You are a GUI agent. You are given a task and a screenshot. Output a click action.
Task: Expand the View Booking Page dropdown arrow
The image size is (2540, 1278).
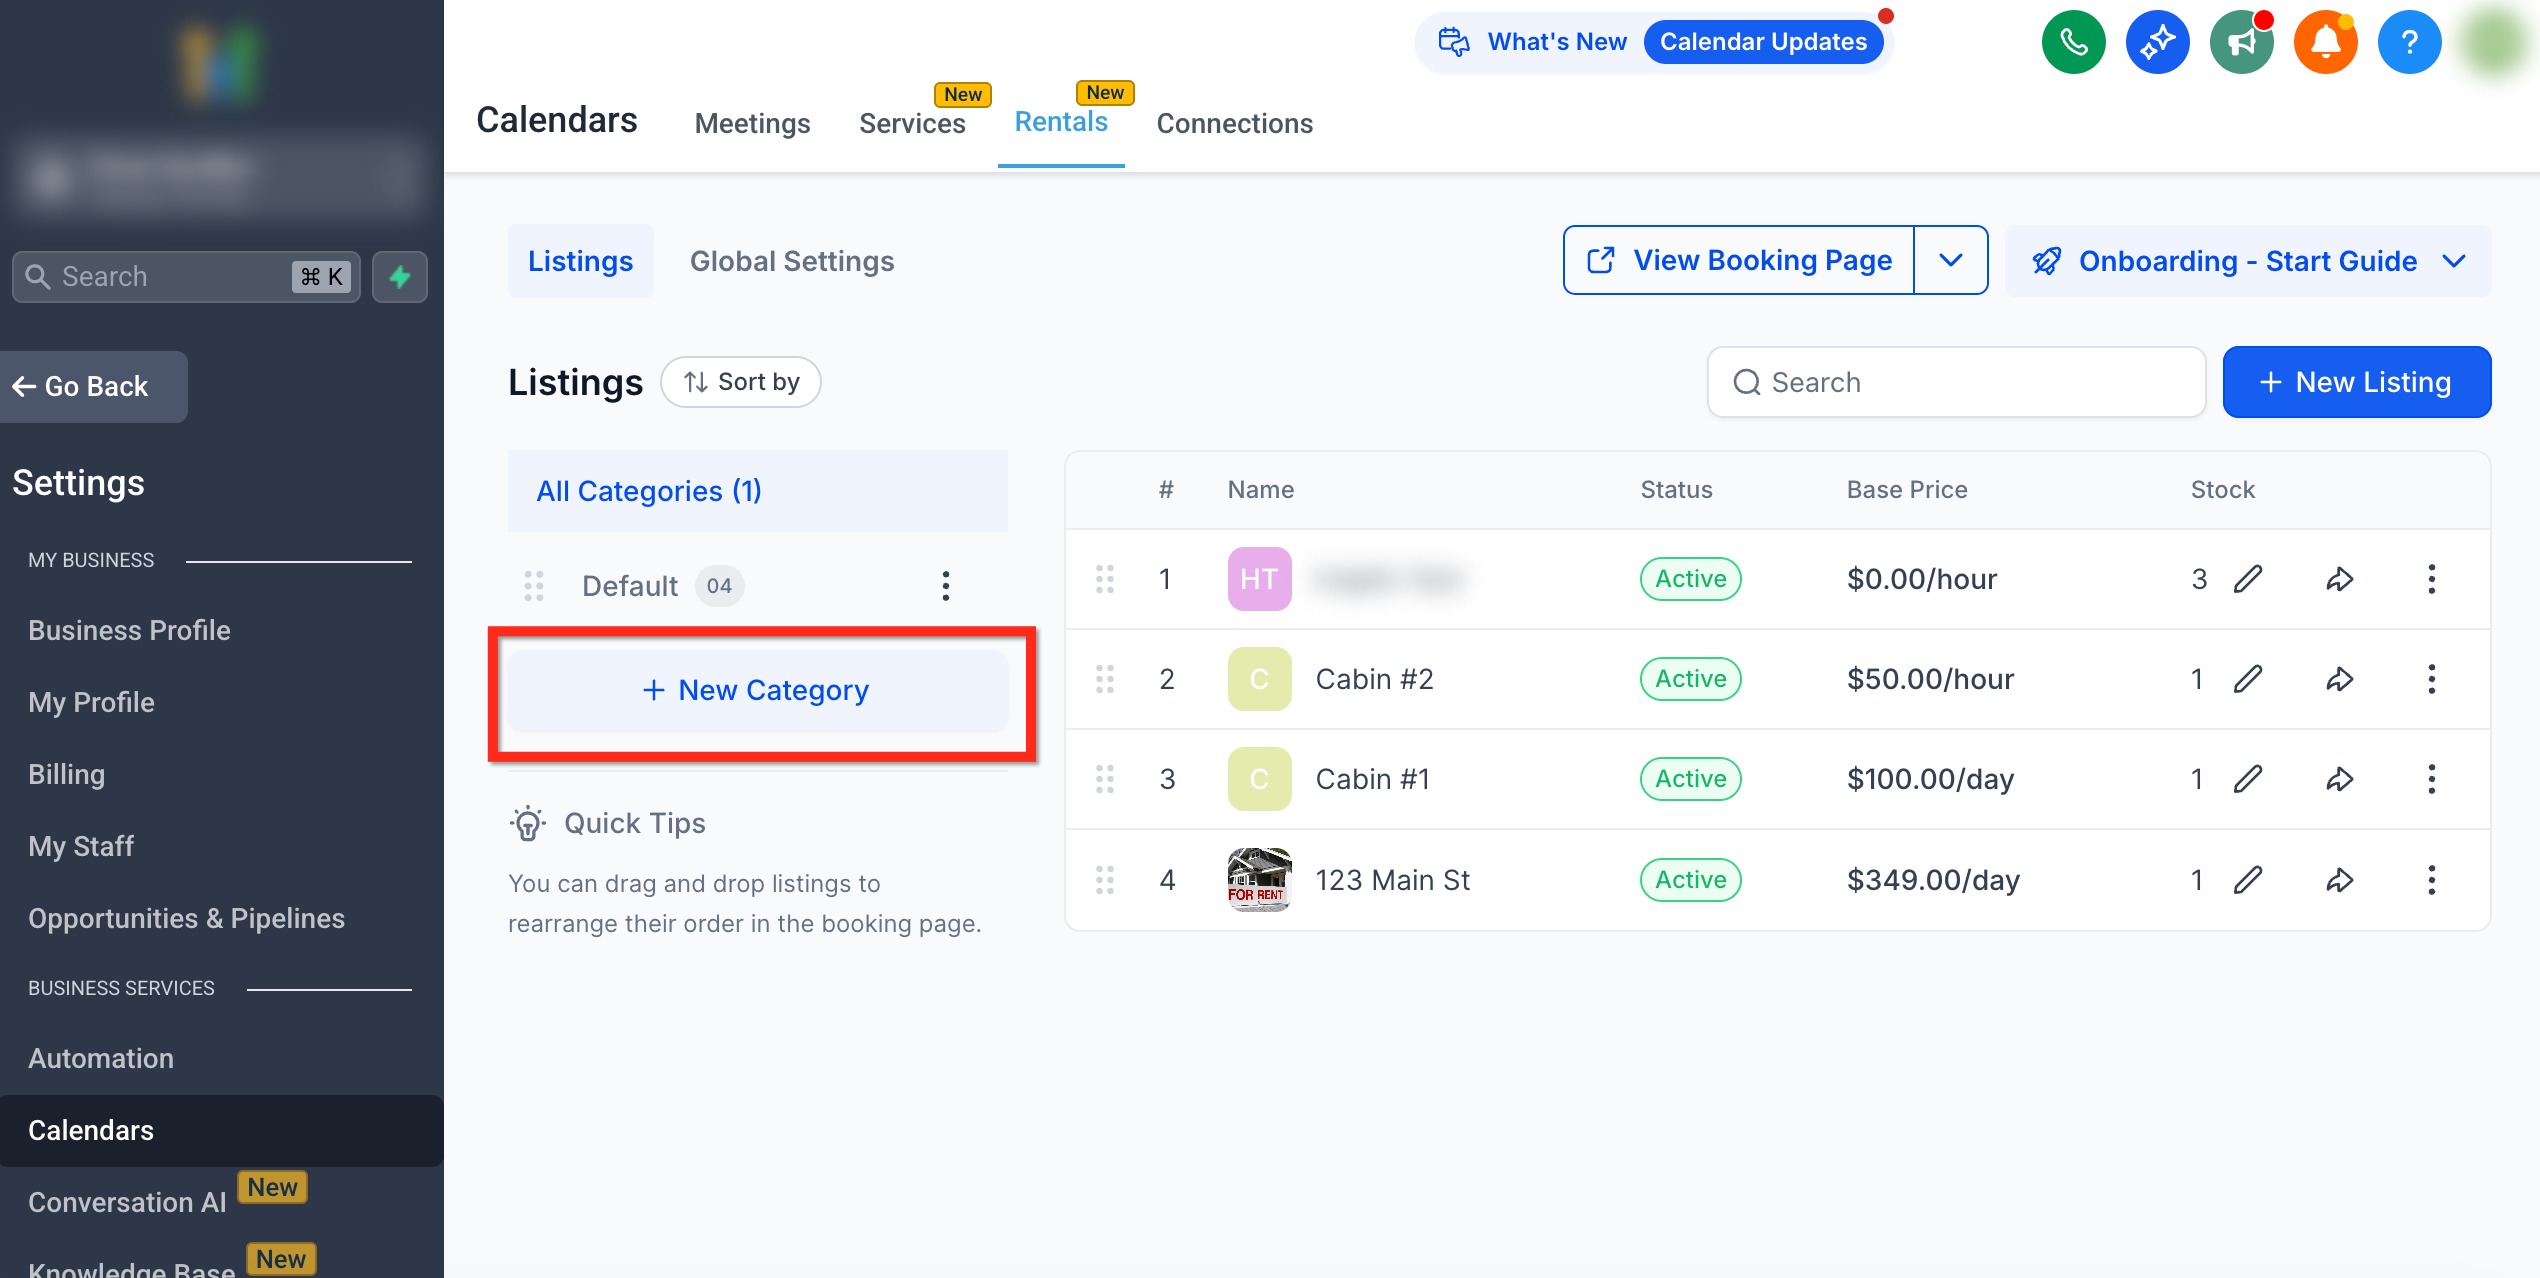click(x=1950, y=260)
